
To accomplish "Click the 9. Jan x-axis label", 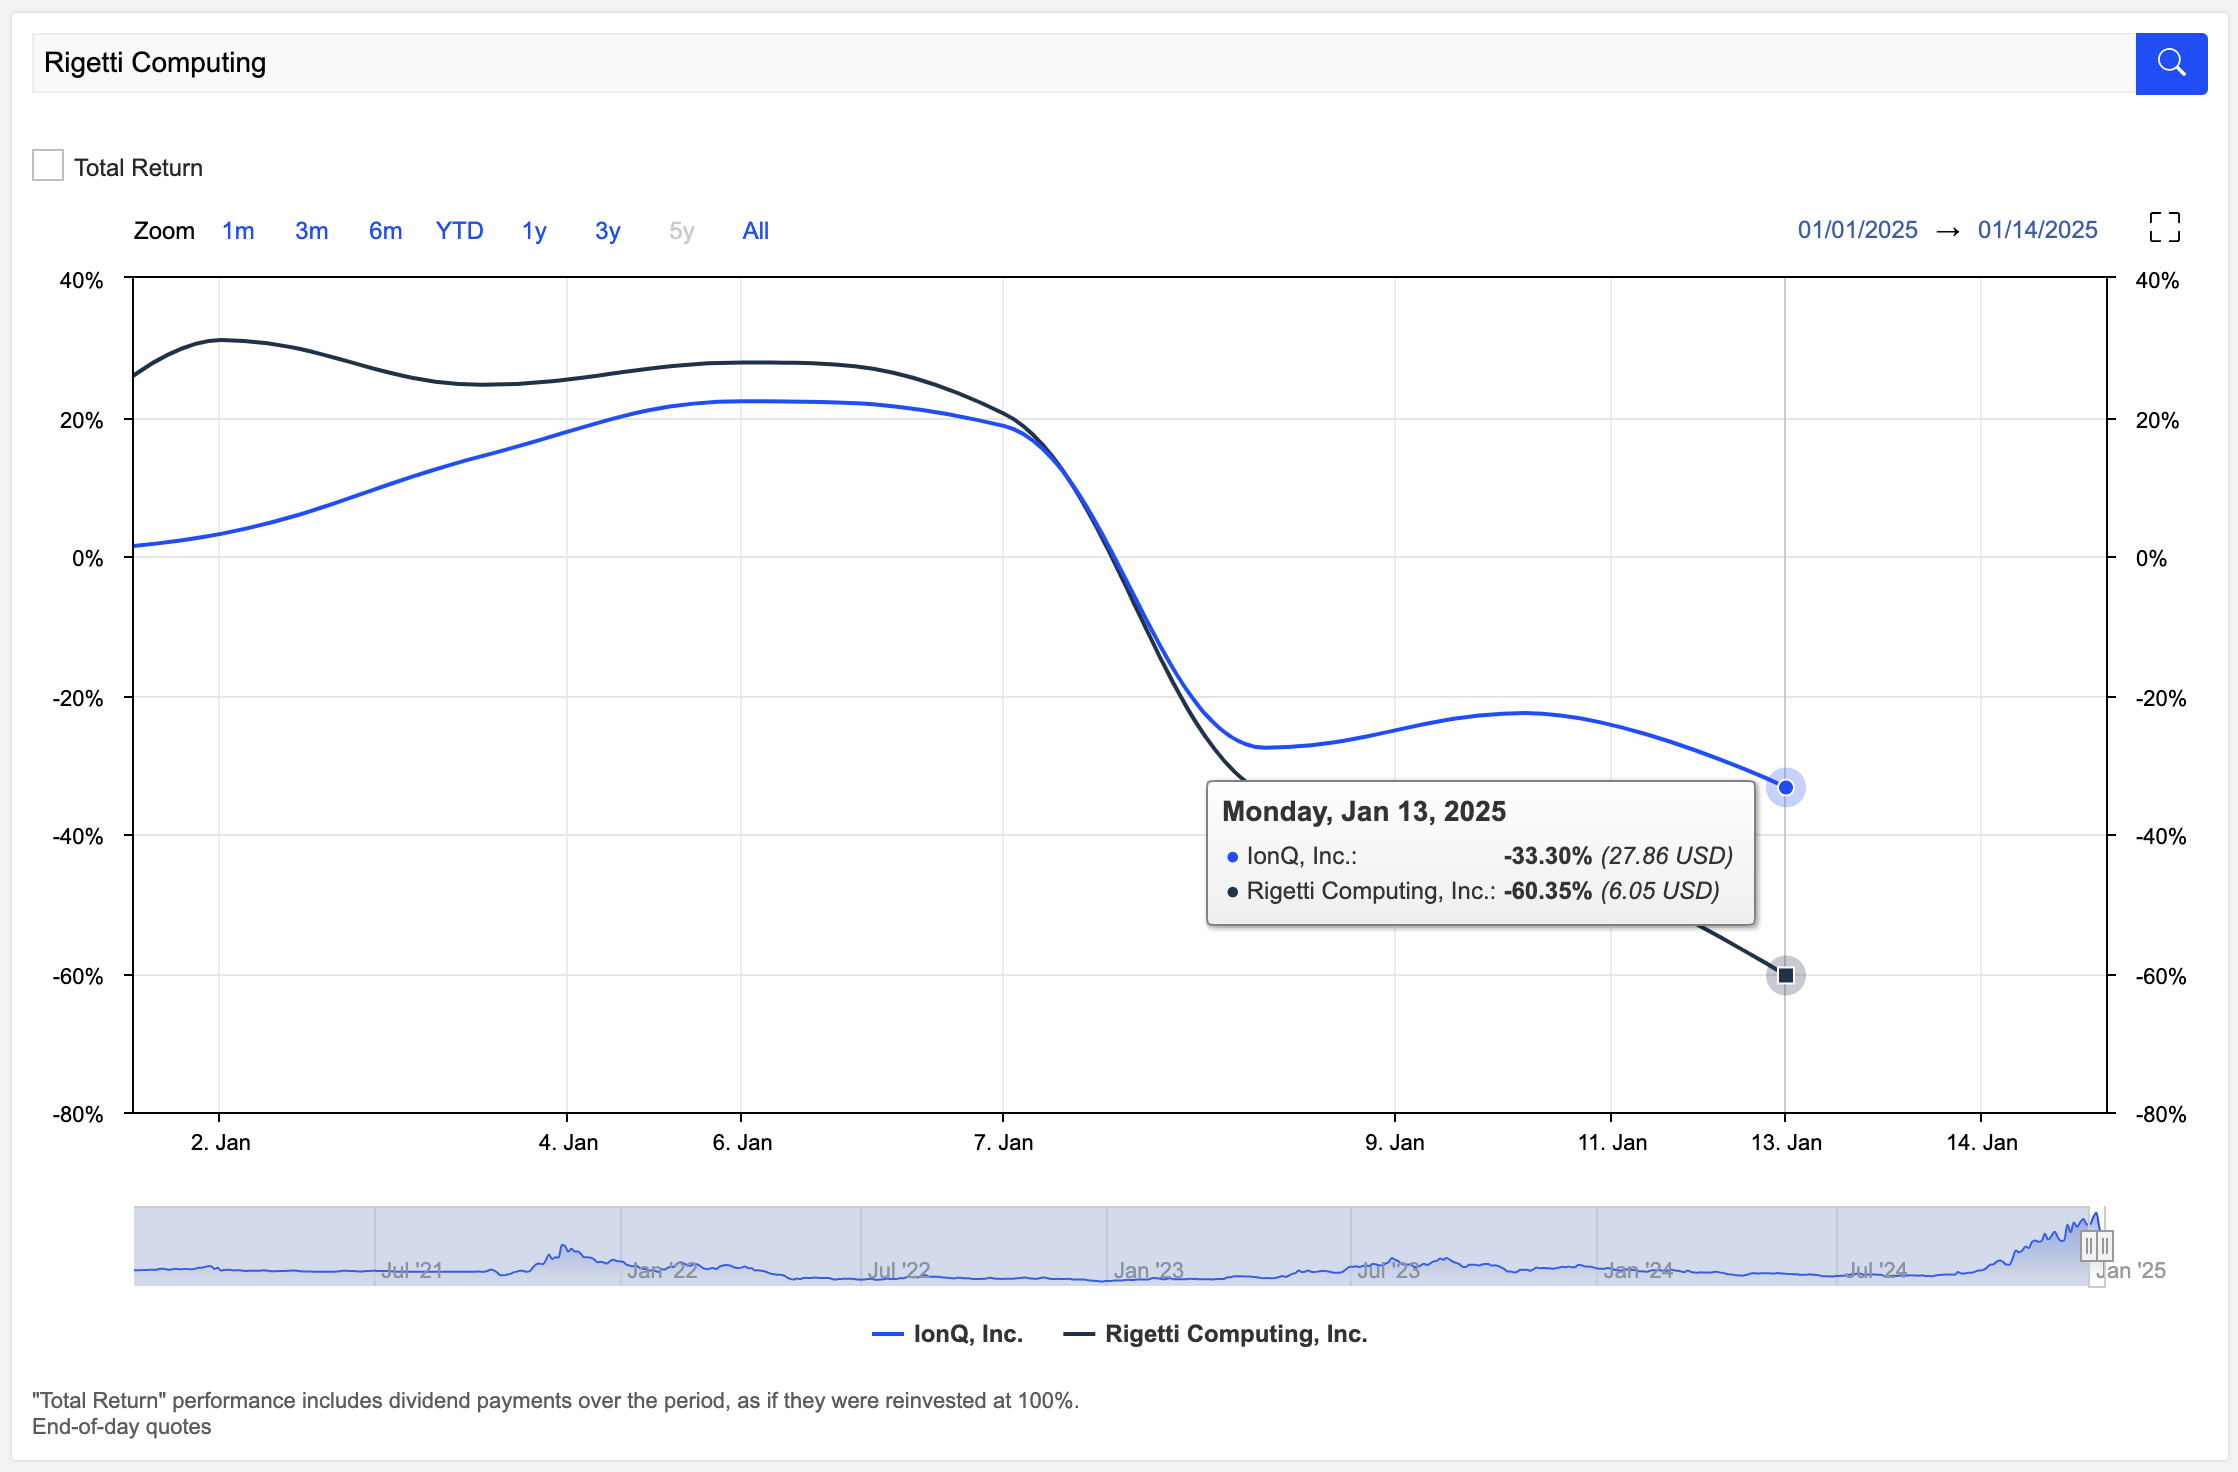I will (x=1395, y=1143).
